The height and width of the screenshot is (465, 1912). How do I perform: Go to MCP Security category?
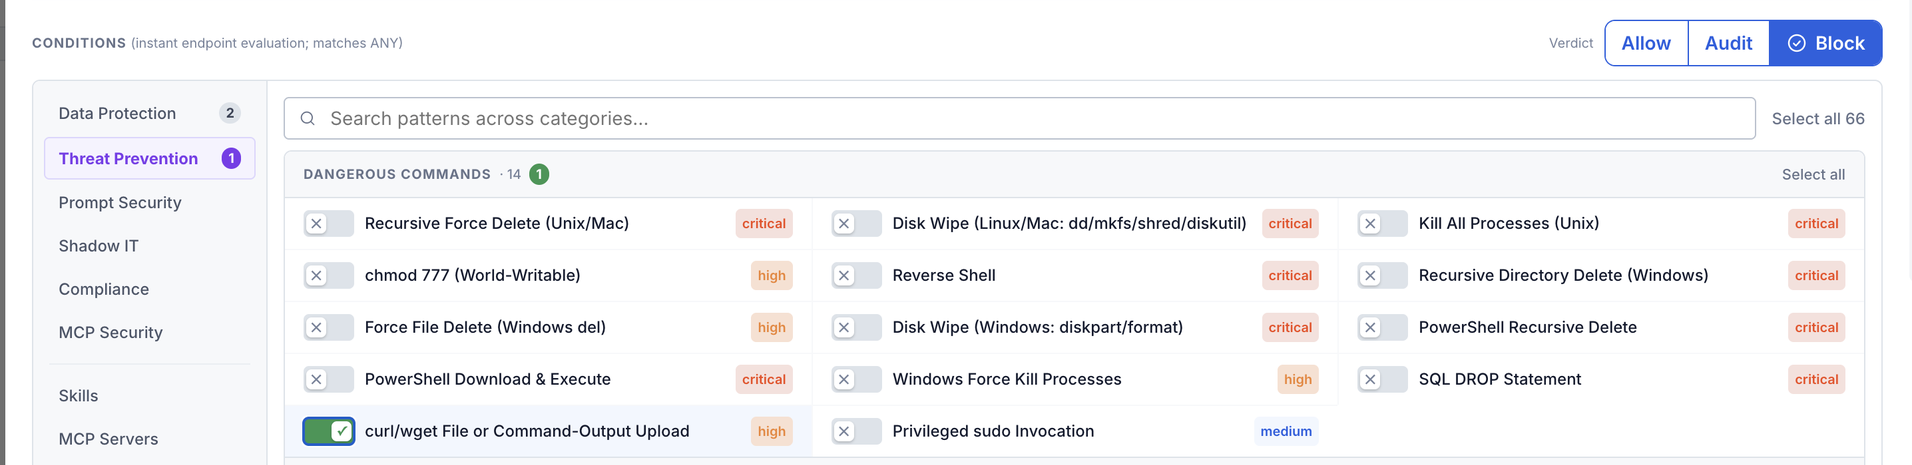pyautogui.click(x=150, y=333)
